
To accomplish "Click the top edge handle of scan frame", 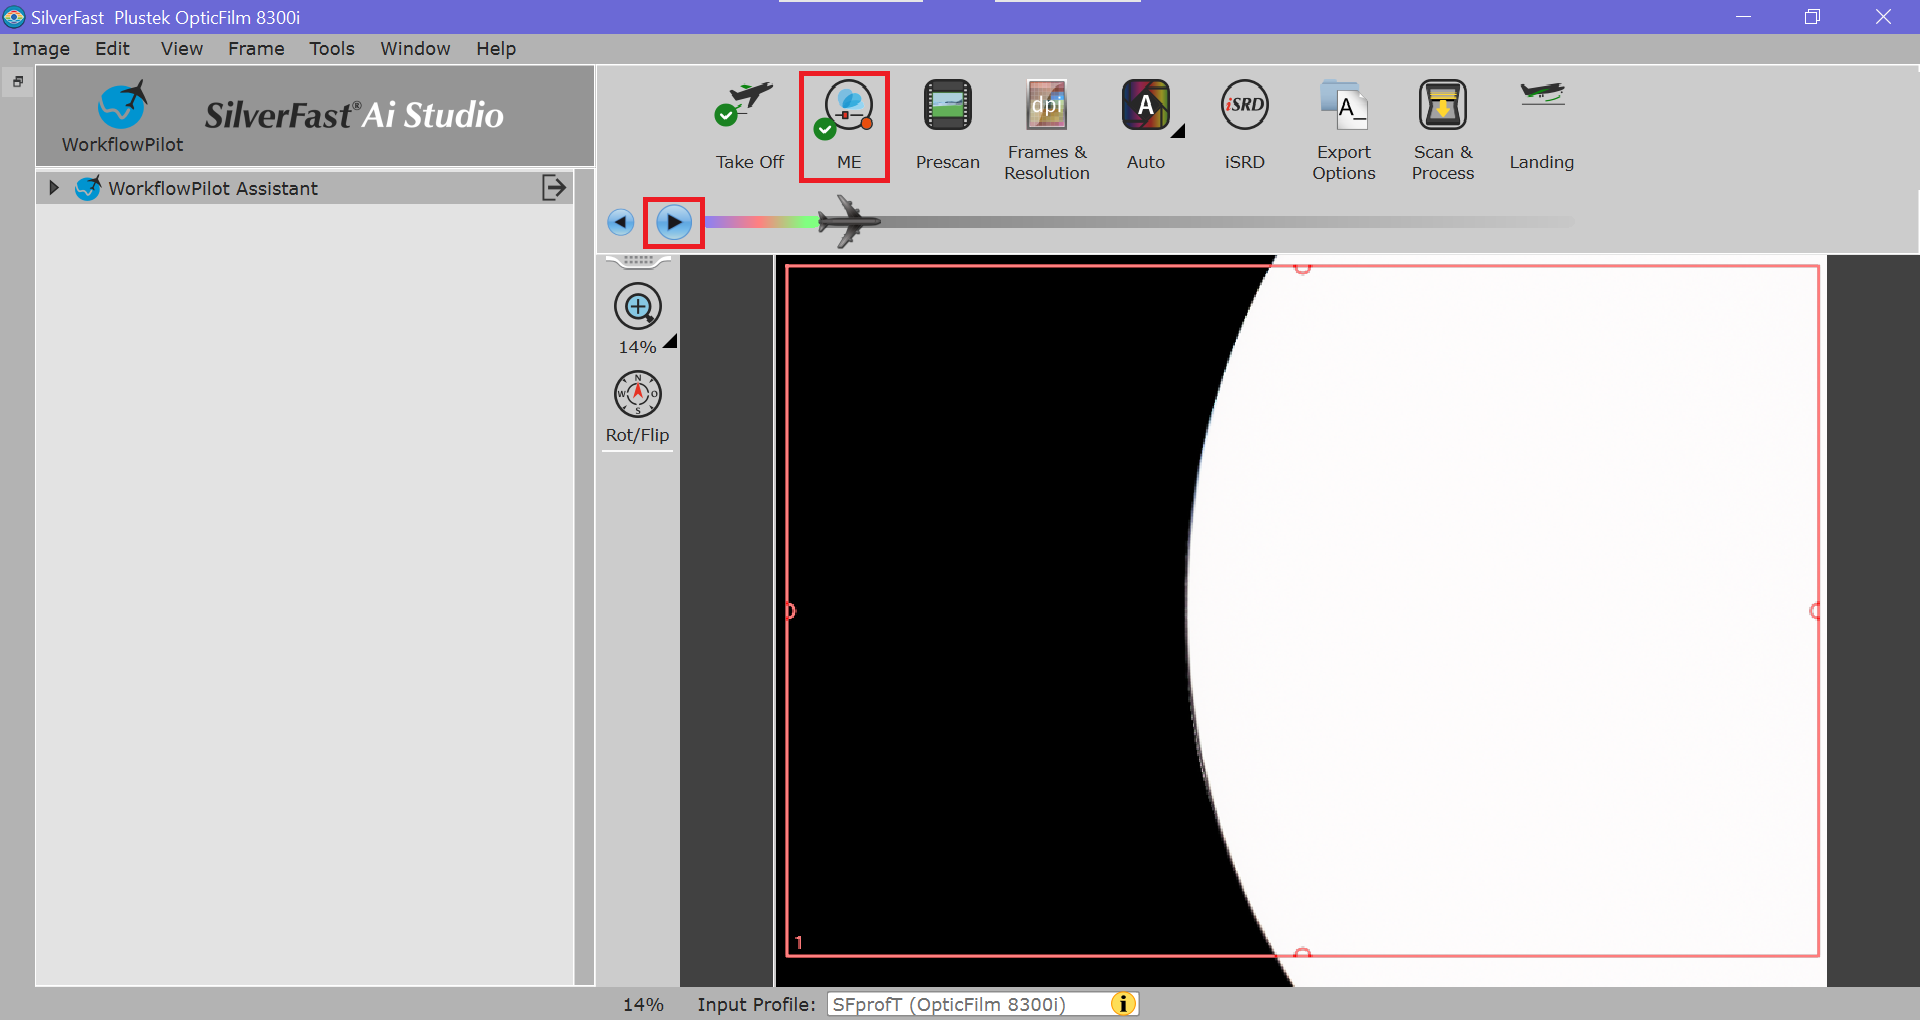I will click(x=1302, y=266).
